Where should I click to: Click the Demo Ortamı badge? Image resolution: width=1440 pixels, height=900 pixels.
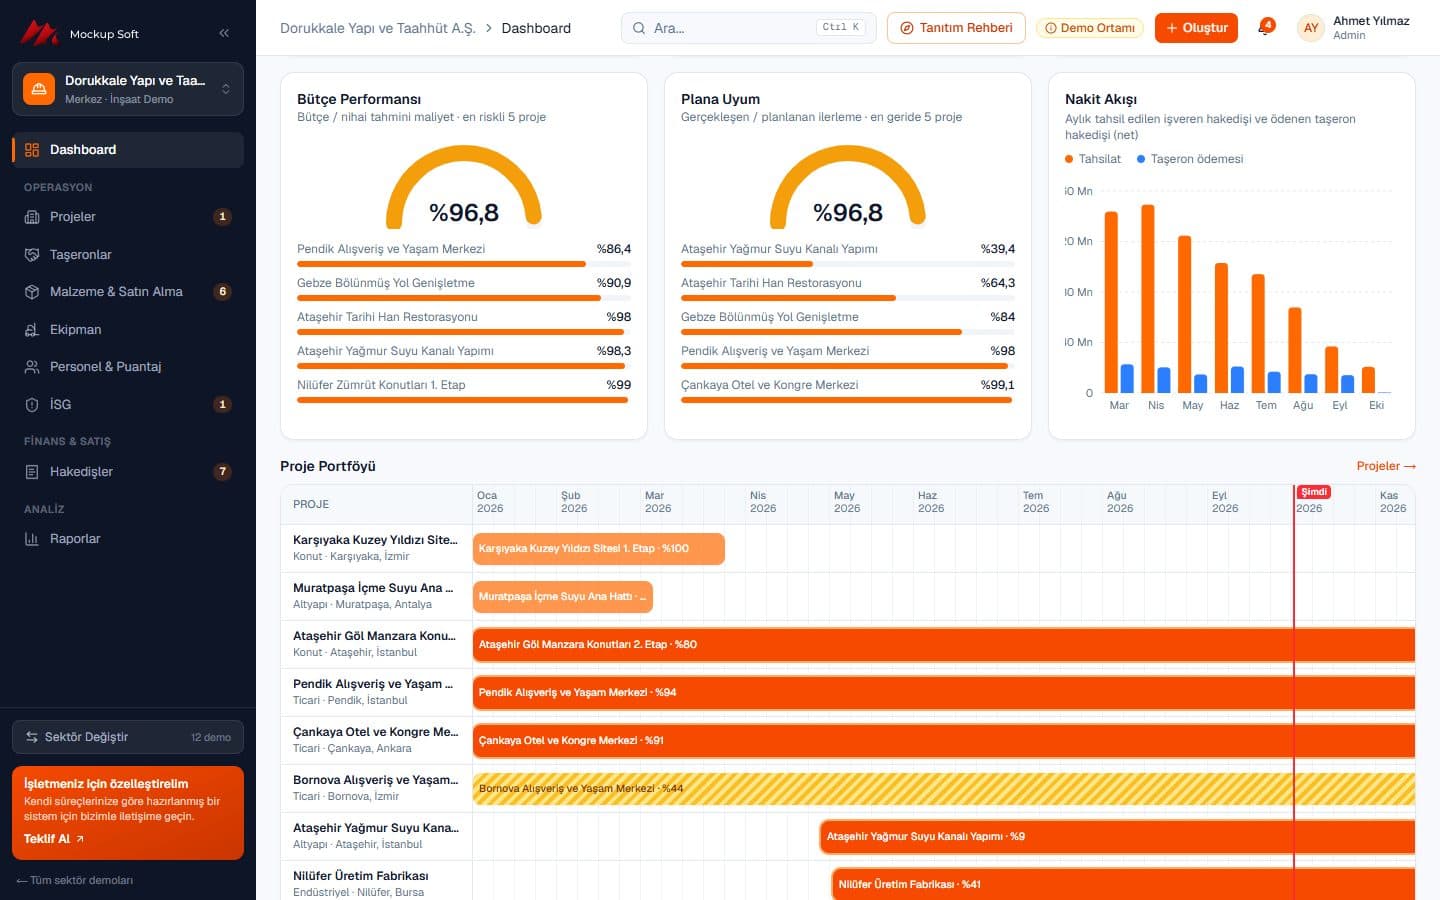pyautogui.click(x=1090, y=28)
